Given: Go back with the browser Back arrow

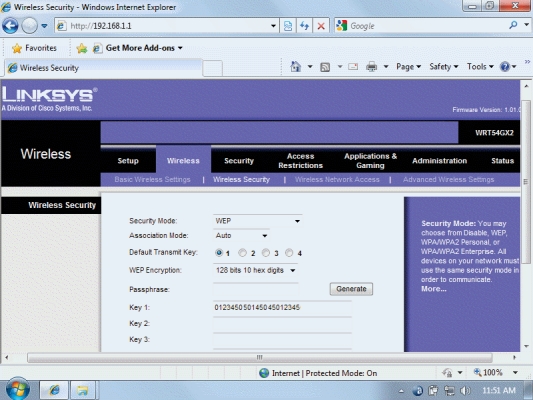Looking at the screenshot, I should (x=10, y=26).
